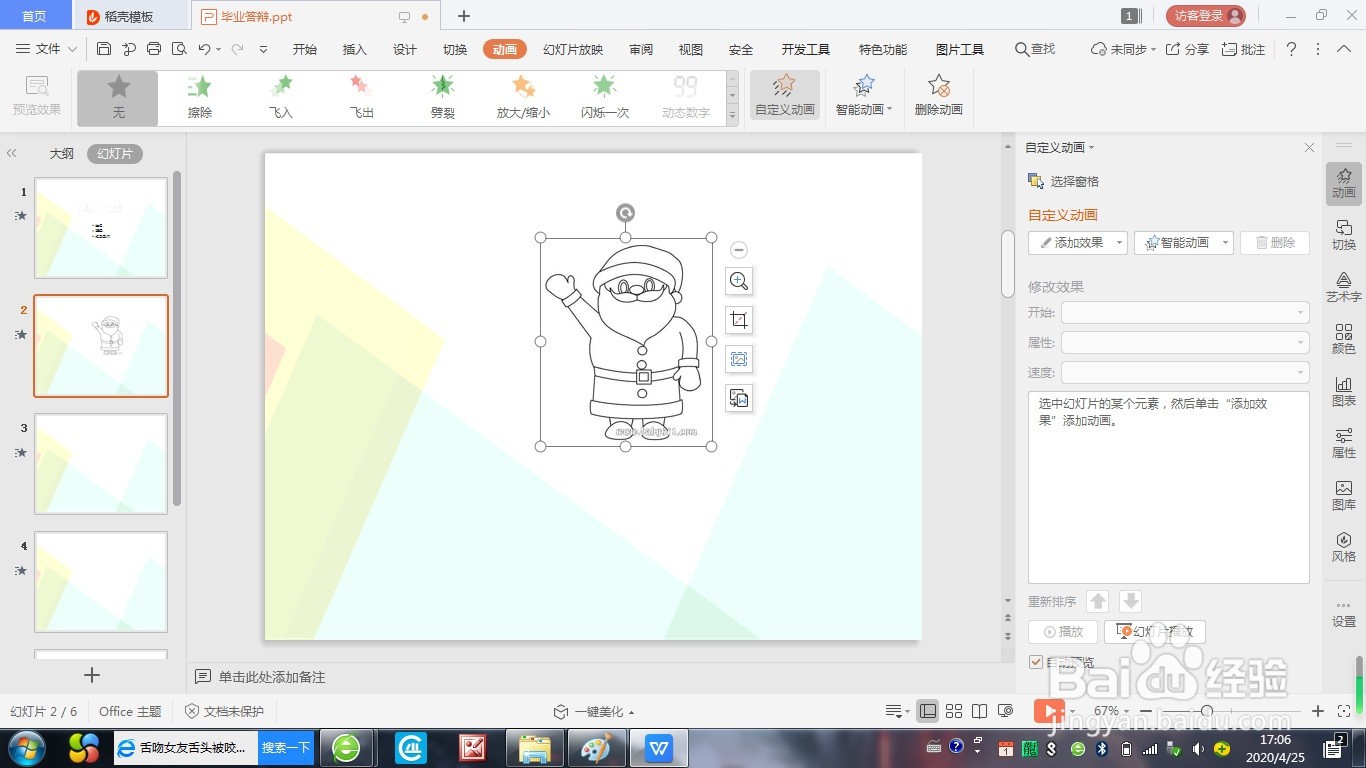This screenshot has width=1366, height=768.
Task: Select slide 3 thumbnail in the panel
Action: click(100, 463)
